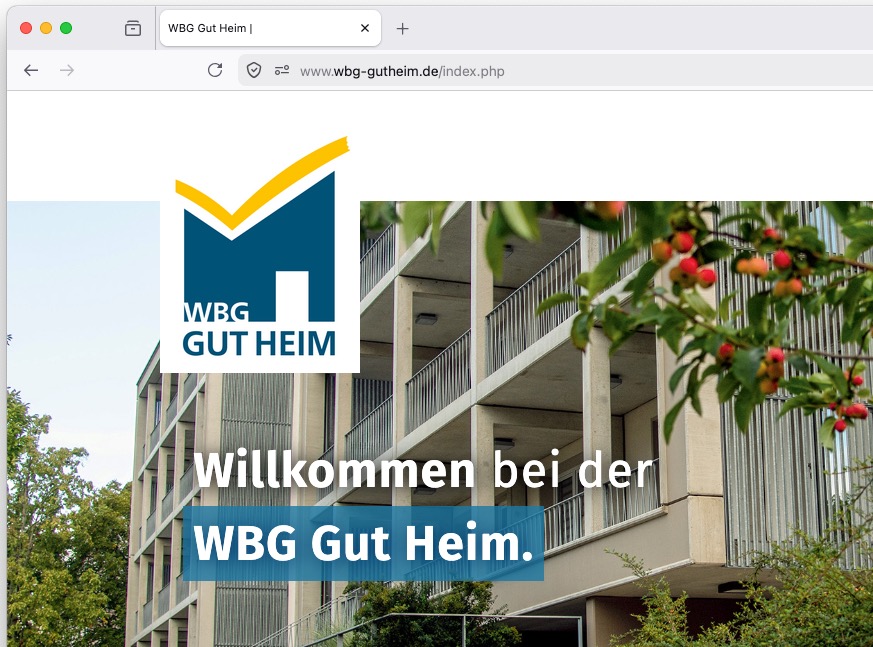The height and width of the screenshot is (647, 873).
Task: Focus the www.wbg-gutheim.de address field
Action: [557, 71]
